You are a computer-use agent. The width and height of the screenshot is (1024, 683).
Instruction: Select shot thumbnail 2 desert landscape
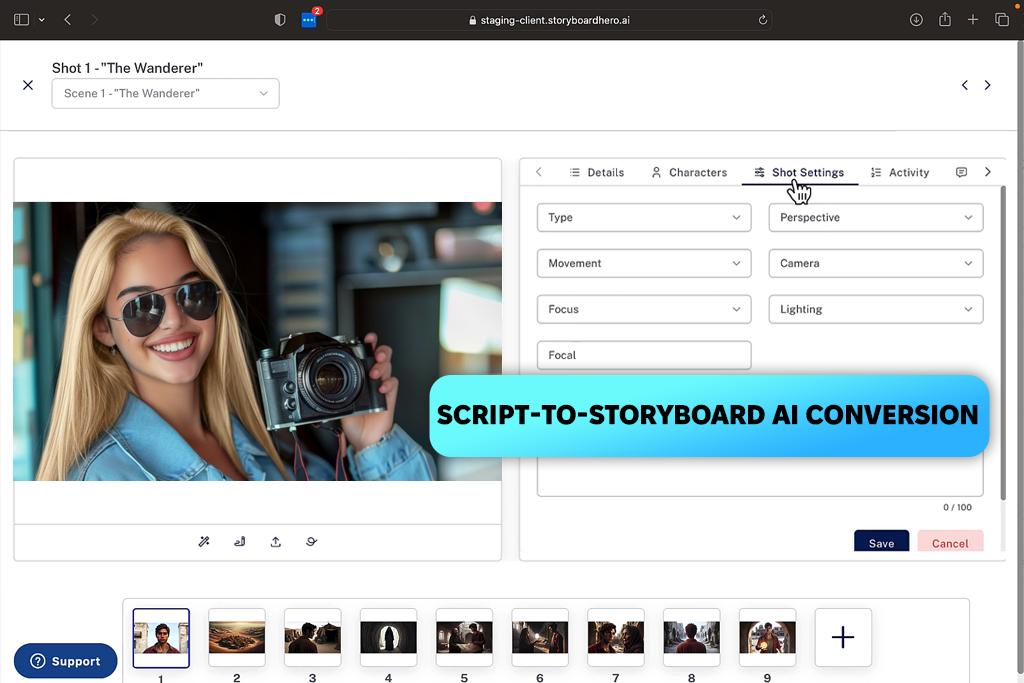237,638
